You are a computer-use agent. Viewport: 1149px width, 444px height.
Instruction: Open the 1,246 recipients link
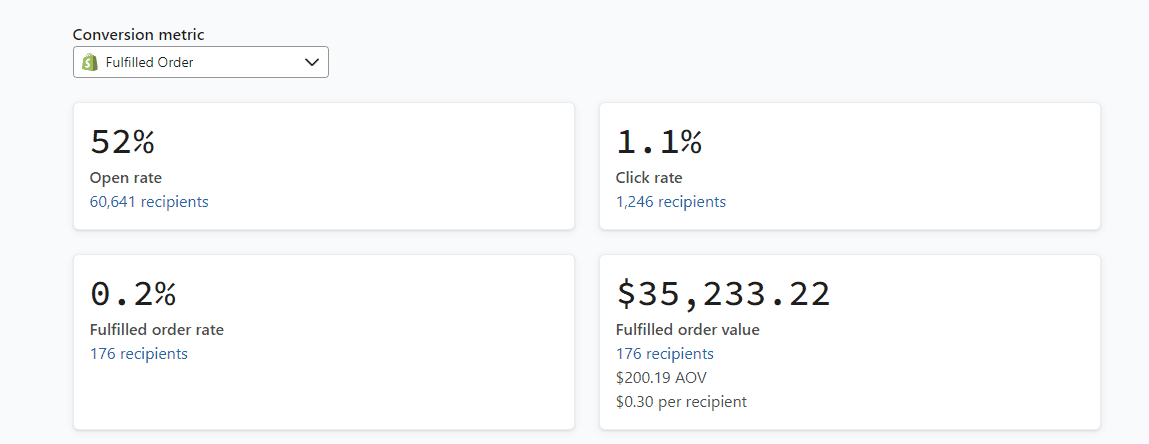[x=671, y=202]
